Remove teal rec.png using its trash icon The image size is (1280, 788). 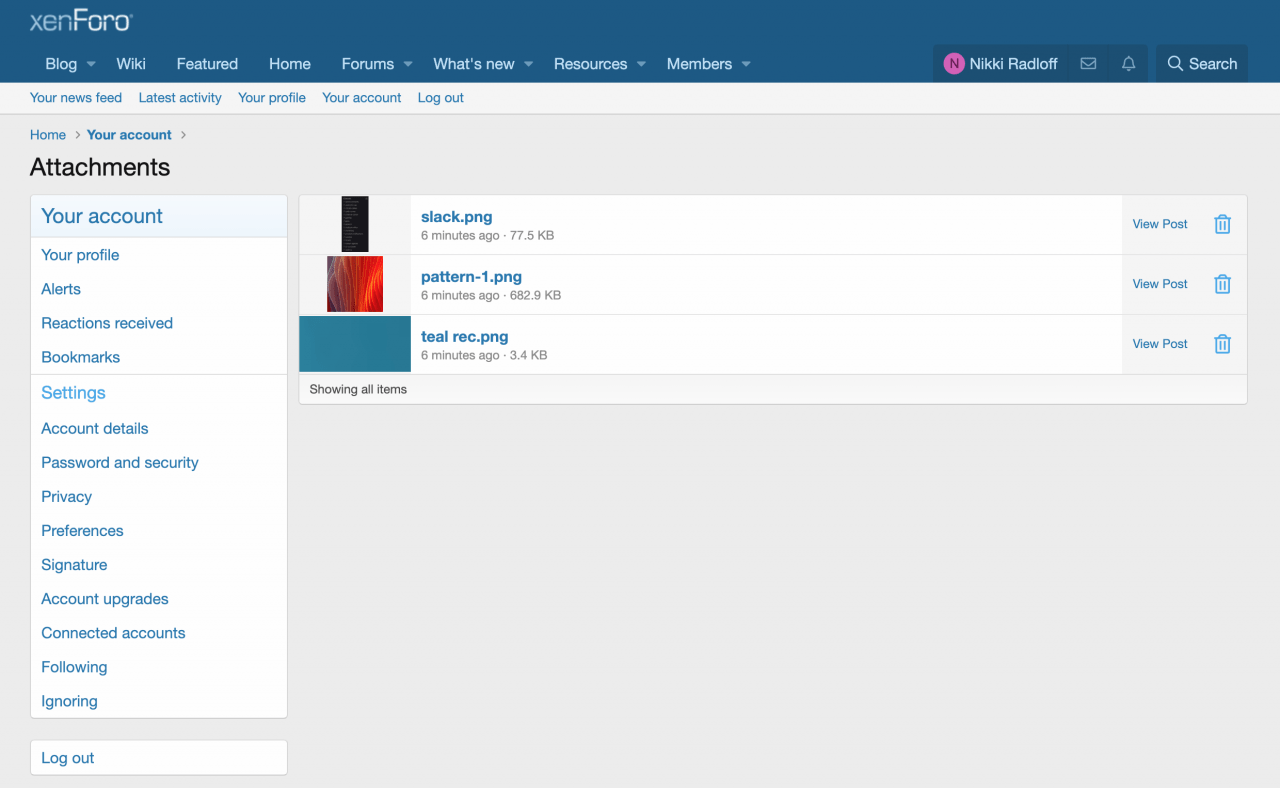[1222, 344]
